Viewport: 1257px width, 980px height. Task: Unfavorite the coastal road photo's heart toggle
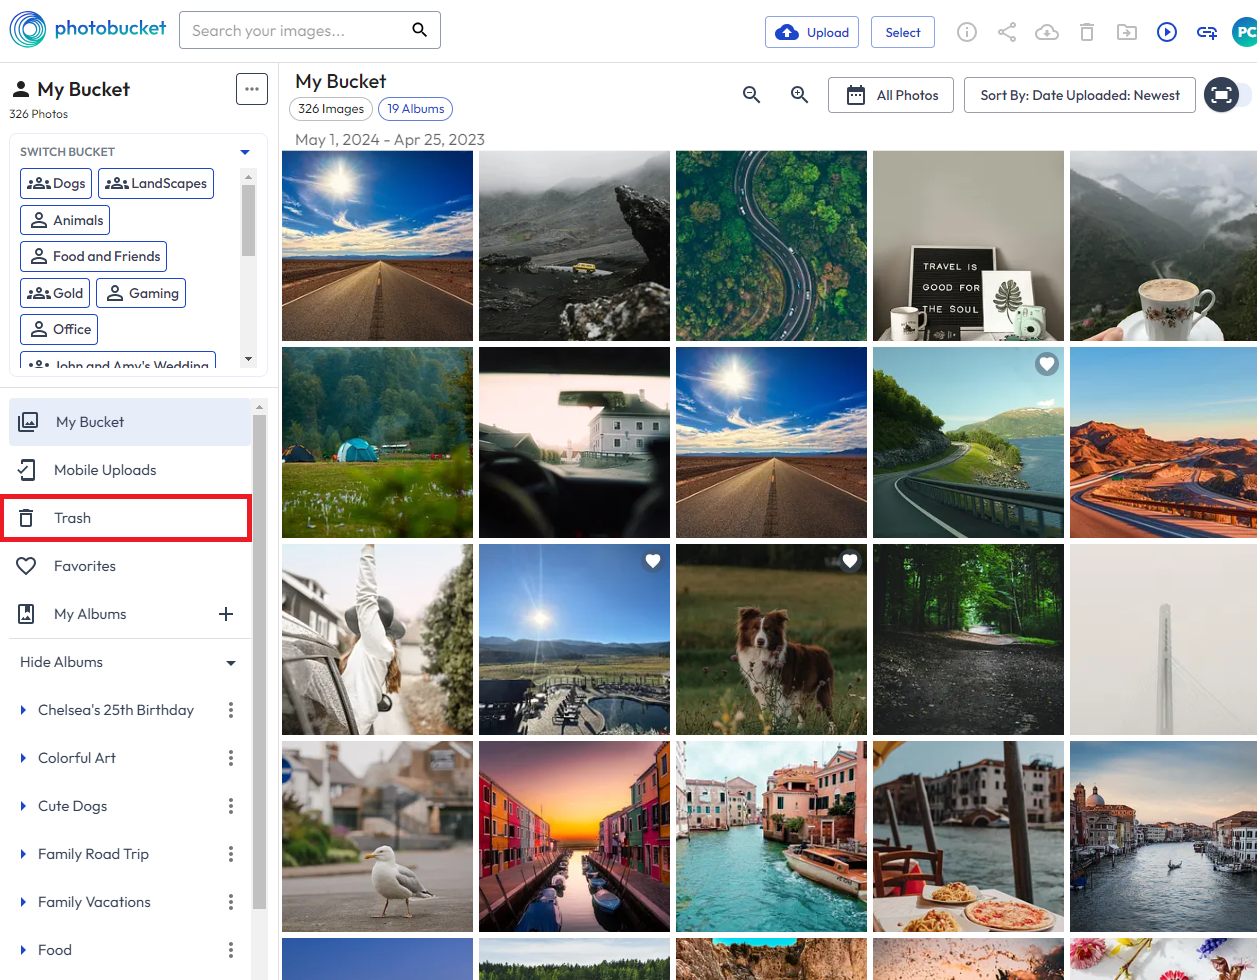[x=1047, y=364]
